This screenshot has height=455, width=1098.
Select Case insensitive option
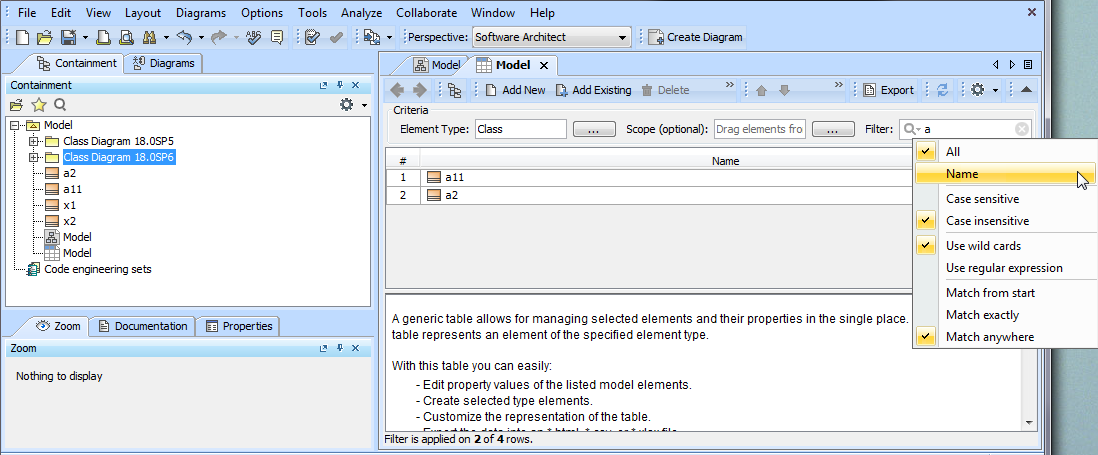point(1004,221)
